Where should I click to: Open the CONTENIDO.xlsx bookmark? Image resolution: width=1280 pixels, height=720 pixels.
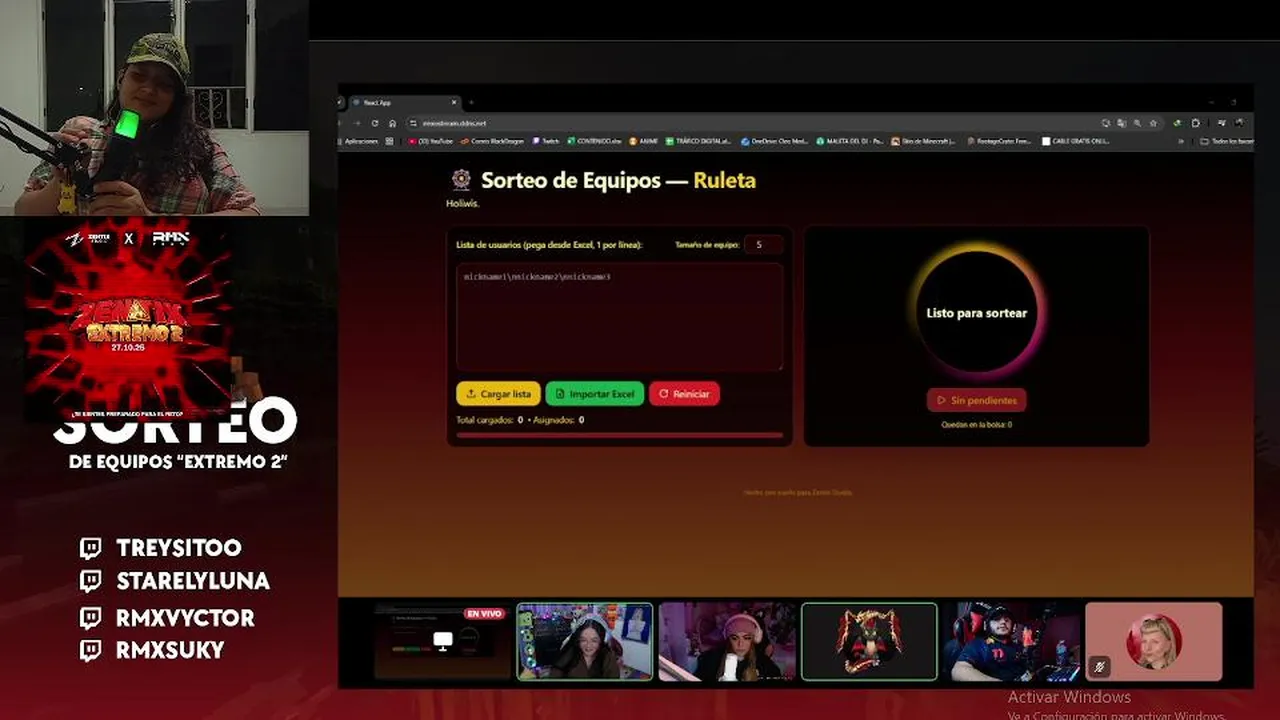595,141
